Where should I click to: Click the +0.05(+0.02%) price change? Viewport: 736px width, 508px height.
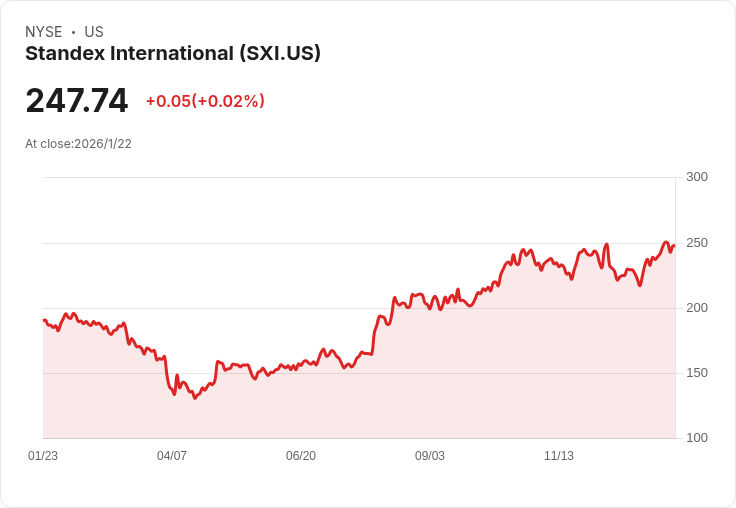[205, 101]
